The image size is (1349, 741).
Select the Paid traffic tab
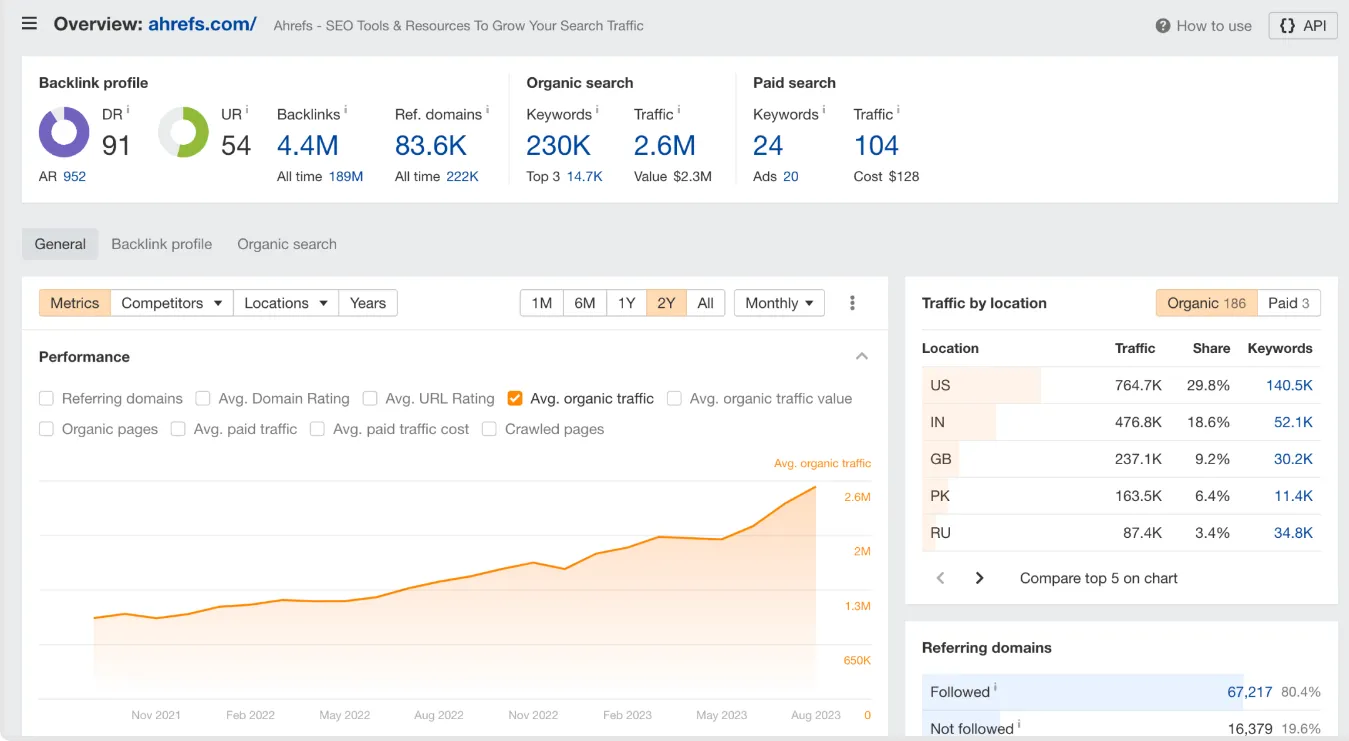[1288, 303]
